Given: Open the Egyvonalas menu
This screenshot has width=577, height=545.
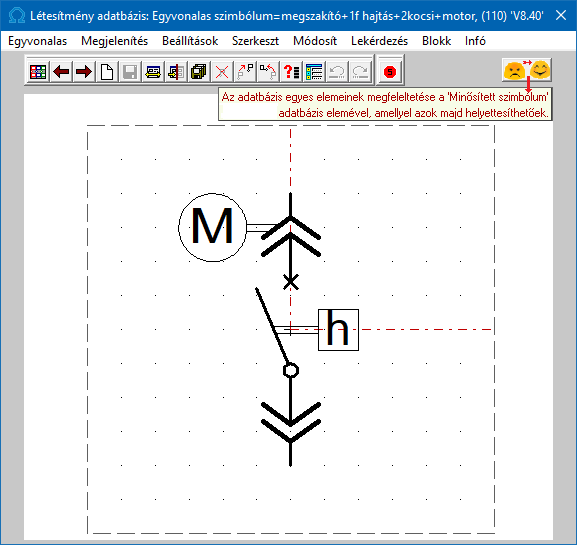Looking at the screenshot, I should (x=38, y=41).
